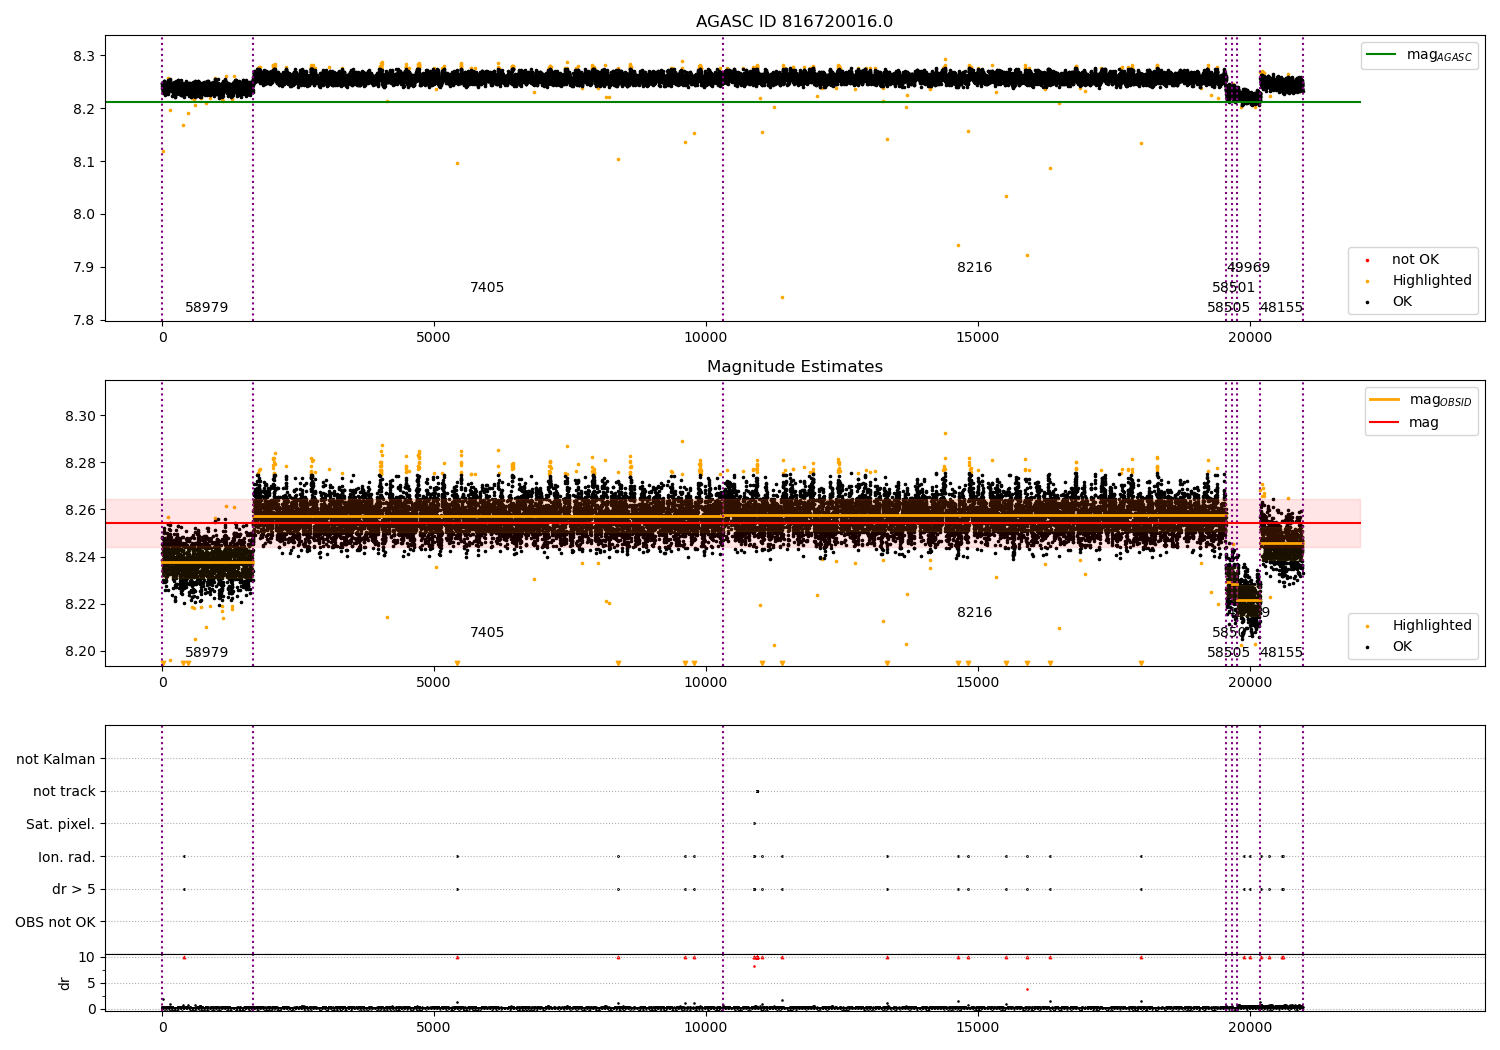Image resolution: width=1500 pixels, height=1050 pixels.
Task: Click y-axis tick 8.3 in top plot
Action: pos(84,57)
